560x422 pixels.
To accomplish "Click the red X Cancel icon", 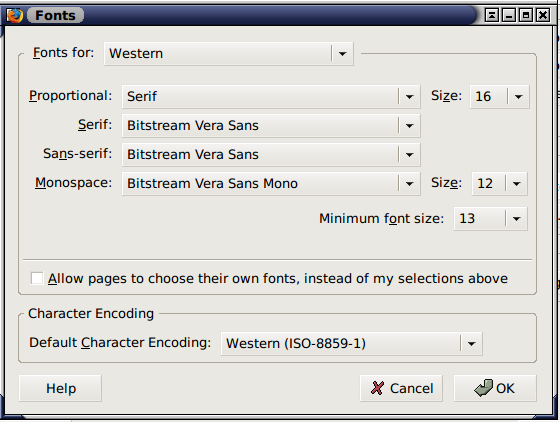I will [377, 388].
